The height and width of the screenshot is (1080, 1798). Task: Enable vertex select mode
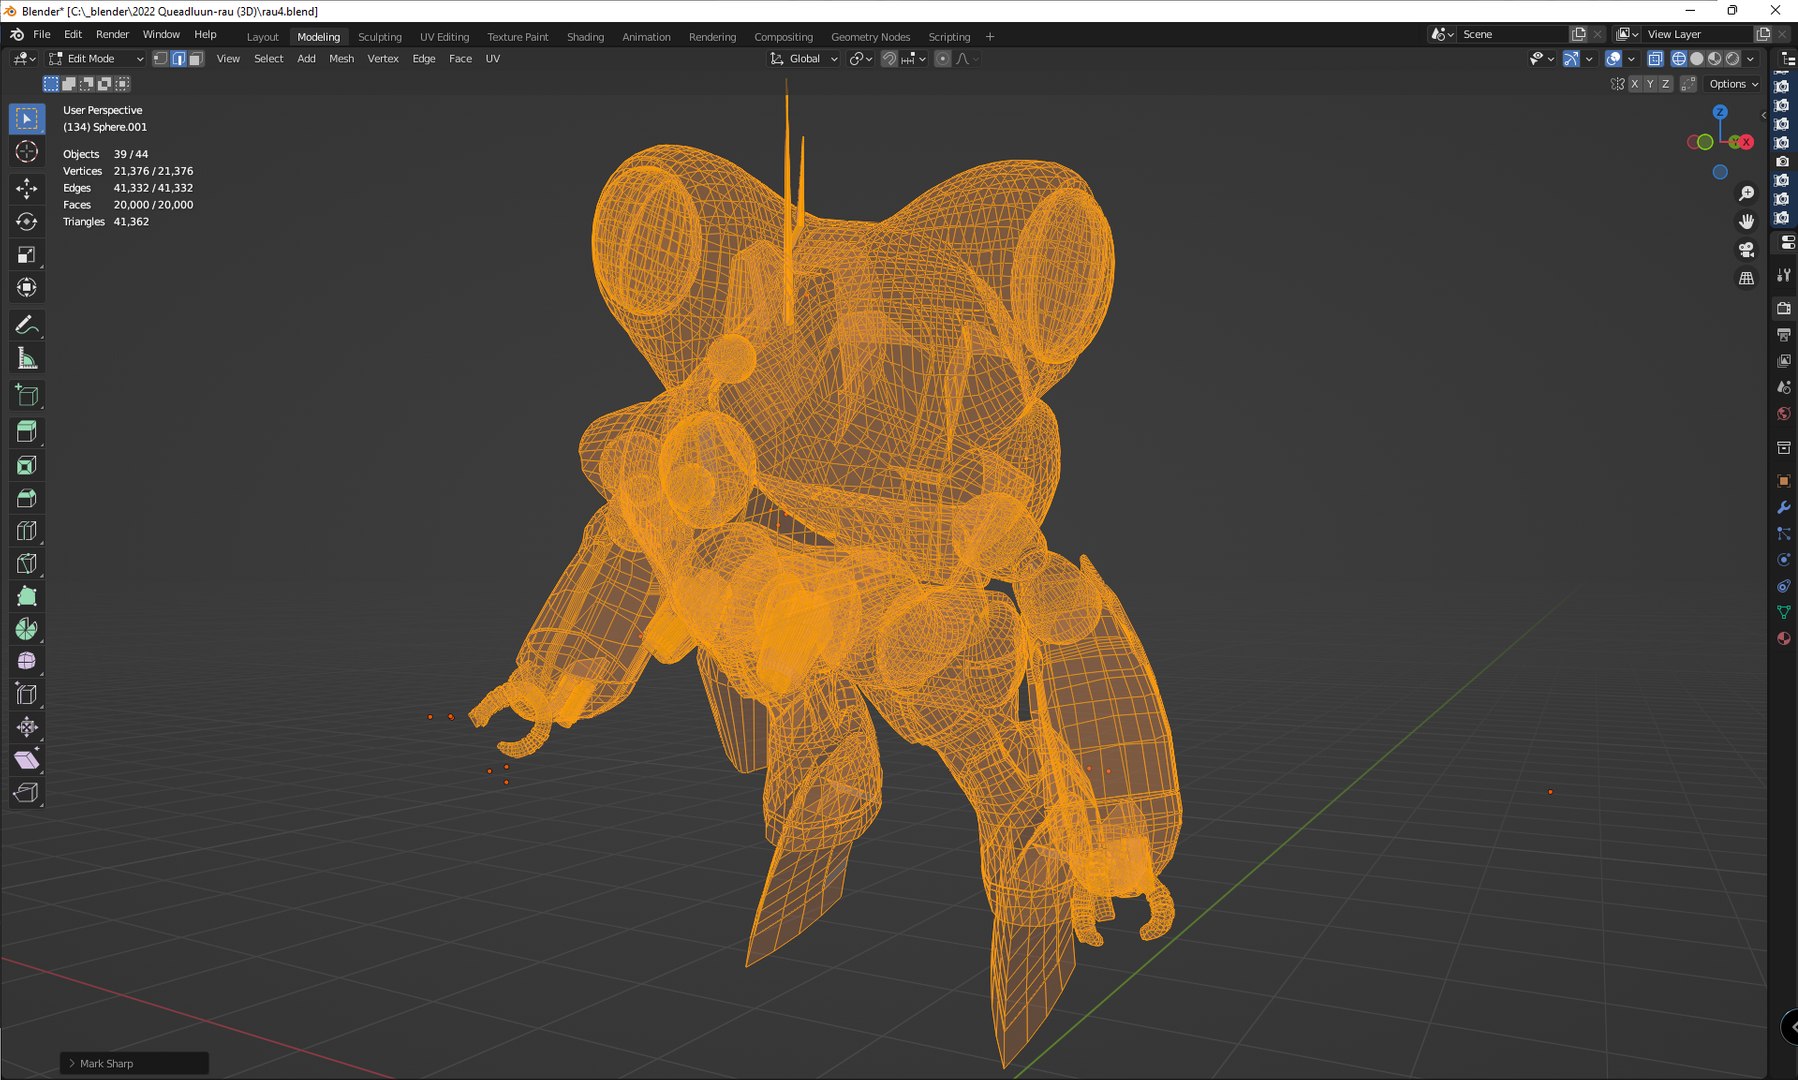pos(160,59)
